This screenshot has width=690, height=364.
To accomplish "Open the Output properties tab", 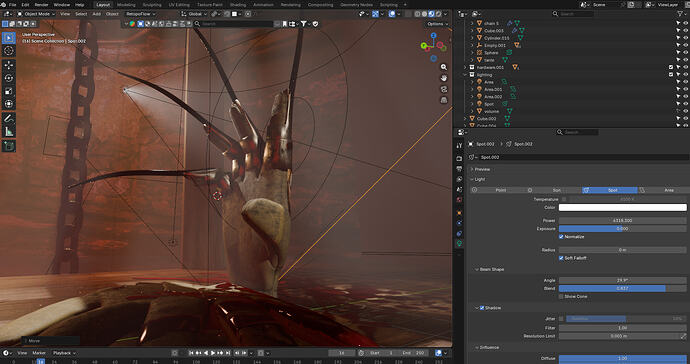I will [x=459, y=169].
